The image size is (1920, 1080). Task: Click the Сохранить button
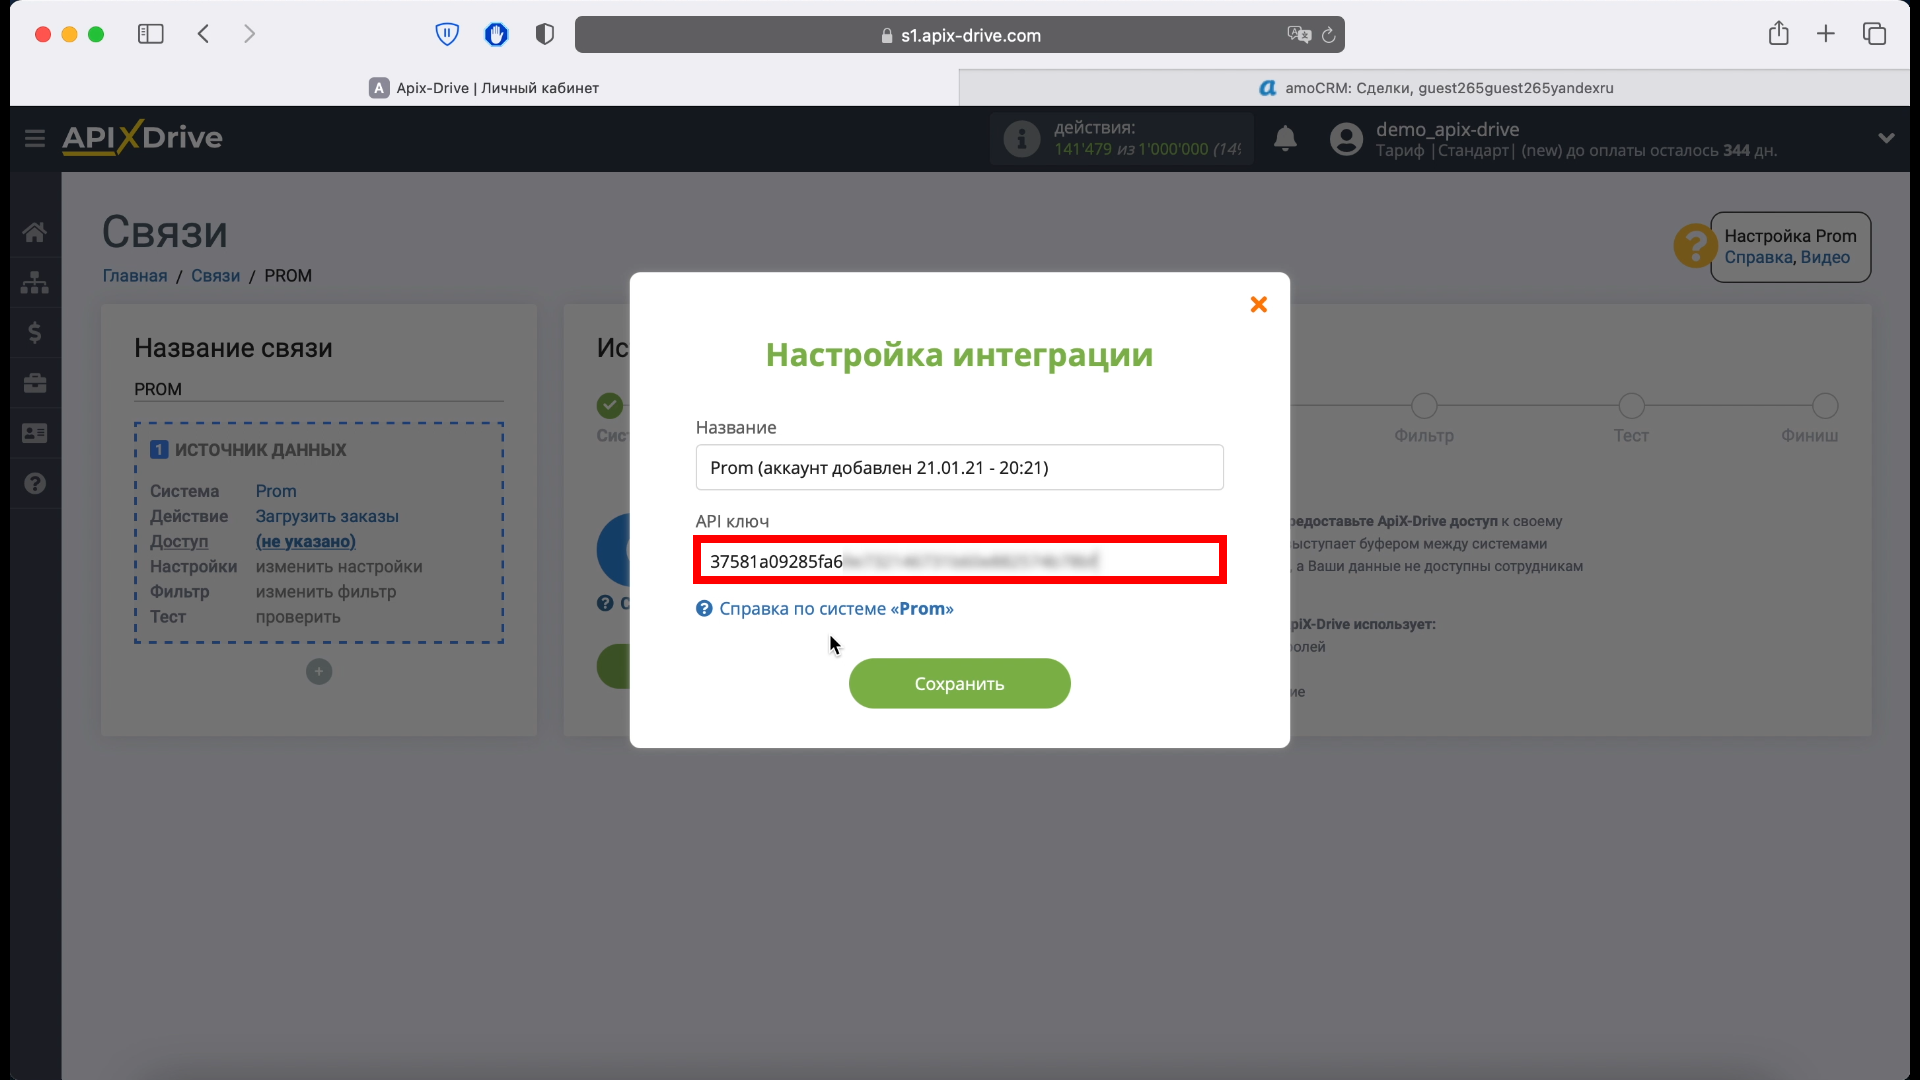[x=959, y=683]
